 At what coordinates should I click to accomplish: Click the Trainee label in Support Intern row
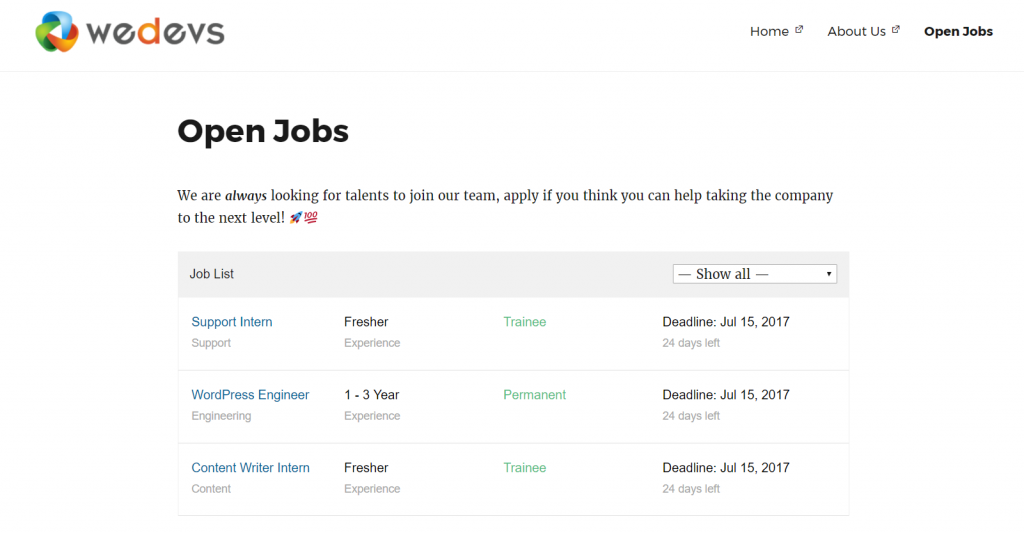point(525,322)
